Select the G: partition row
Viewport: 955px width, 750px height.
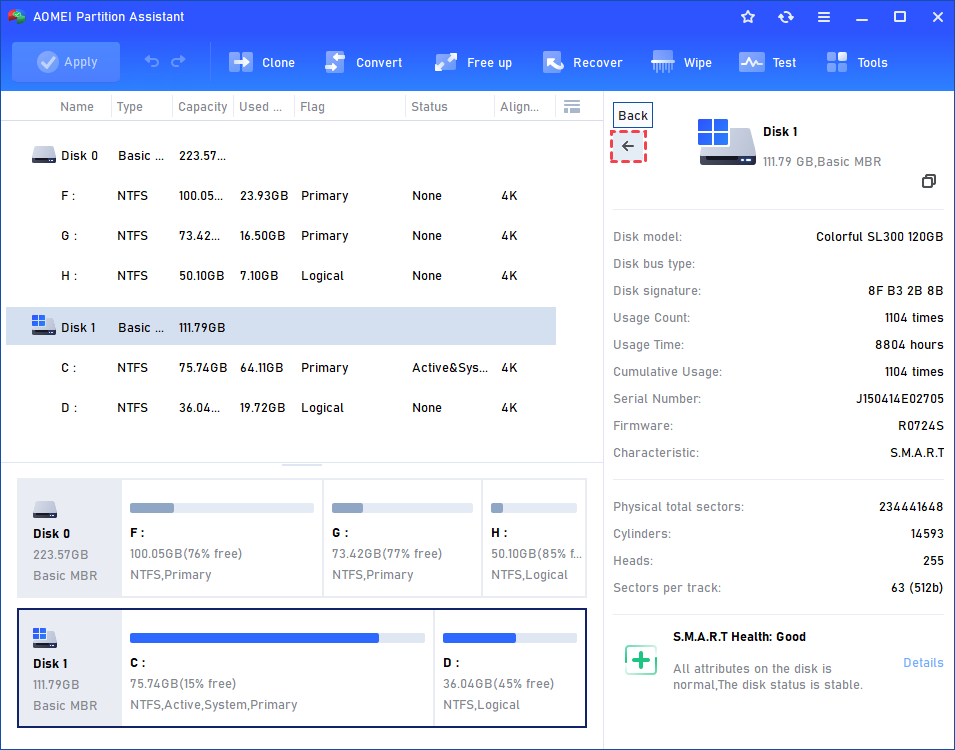pos(281,236)
